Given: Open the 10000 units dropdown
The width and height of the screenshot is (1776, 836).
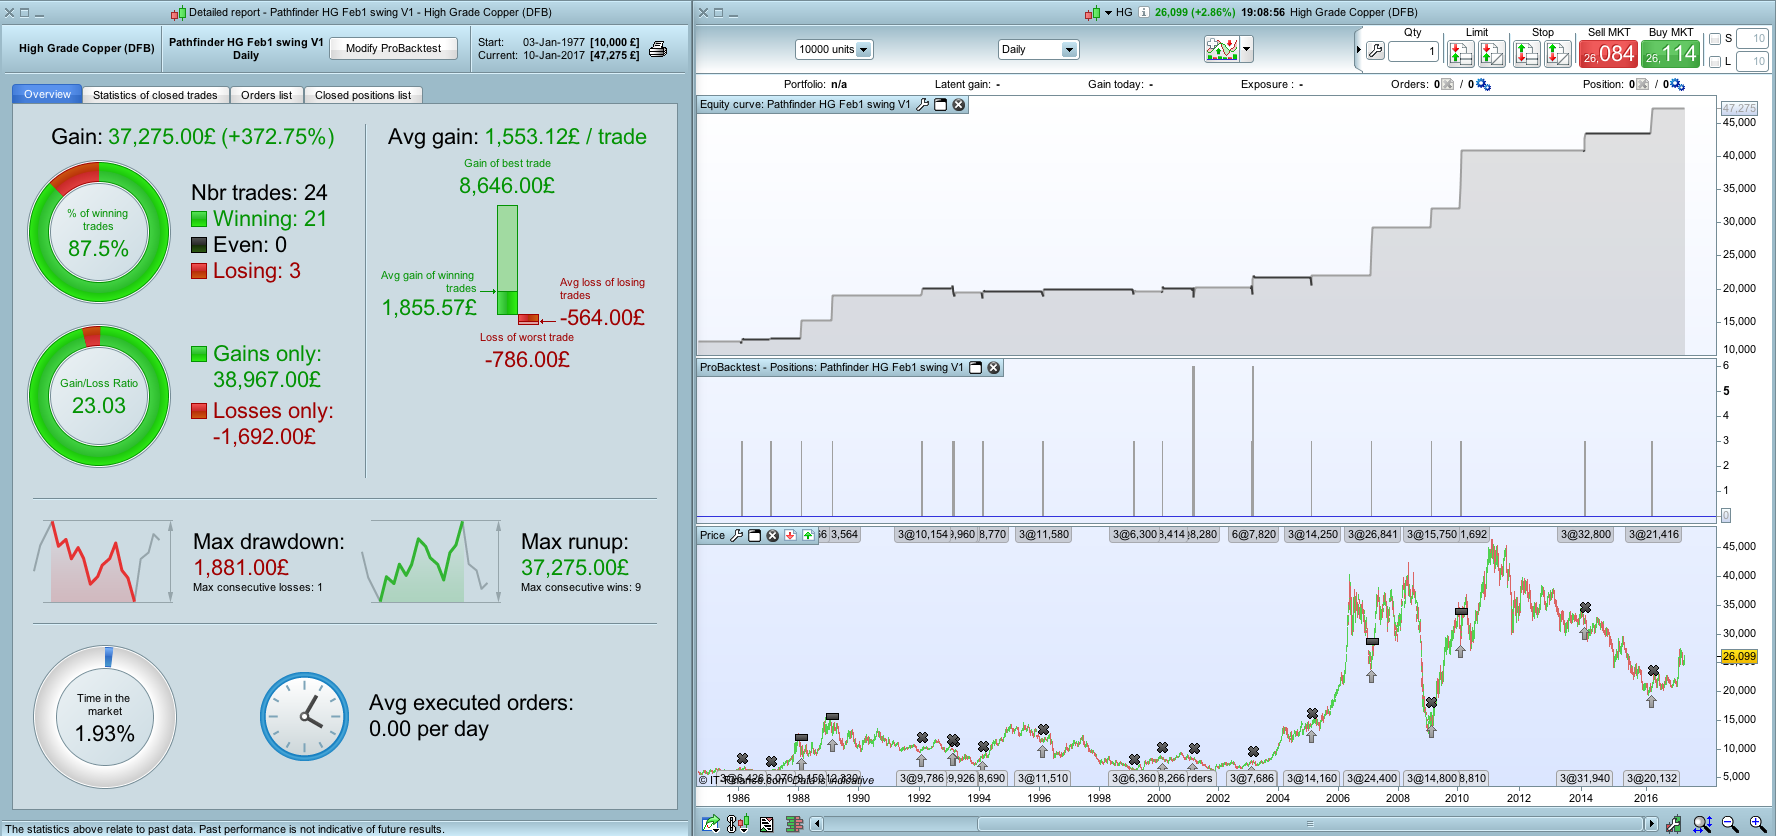Looking at the screenshot, I should coord(834,50).
